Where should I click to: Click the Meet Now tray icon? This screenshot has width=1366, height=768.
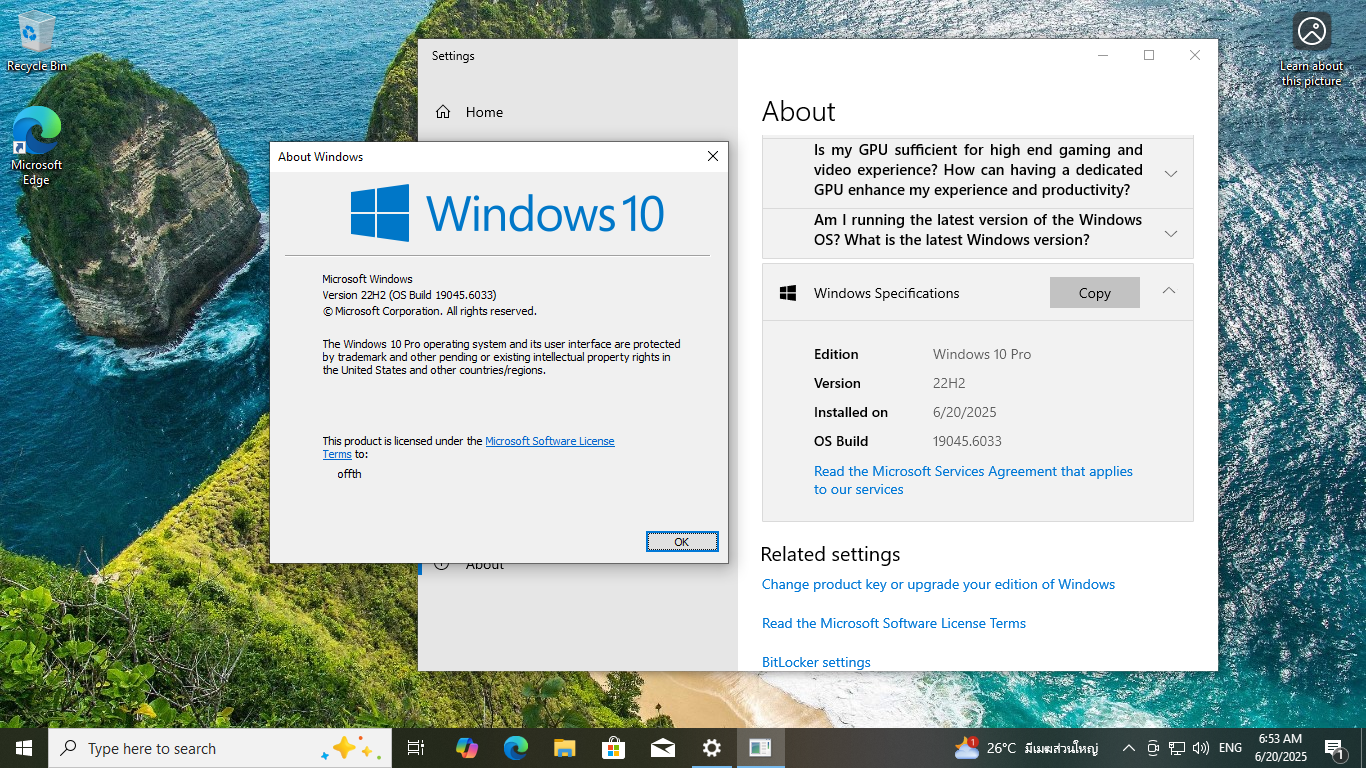click(1153, 748)
